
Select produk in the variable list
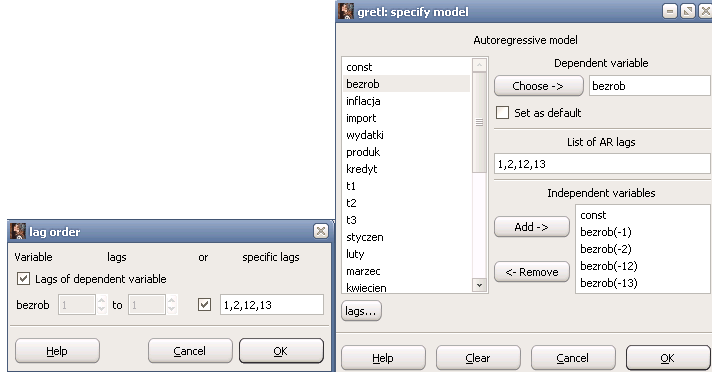pos(407,152)
